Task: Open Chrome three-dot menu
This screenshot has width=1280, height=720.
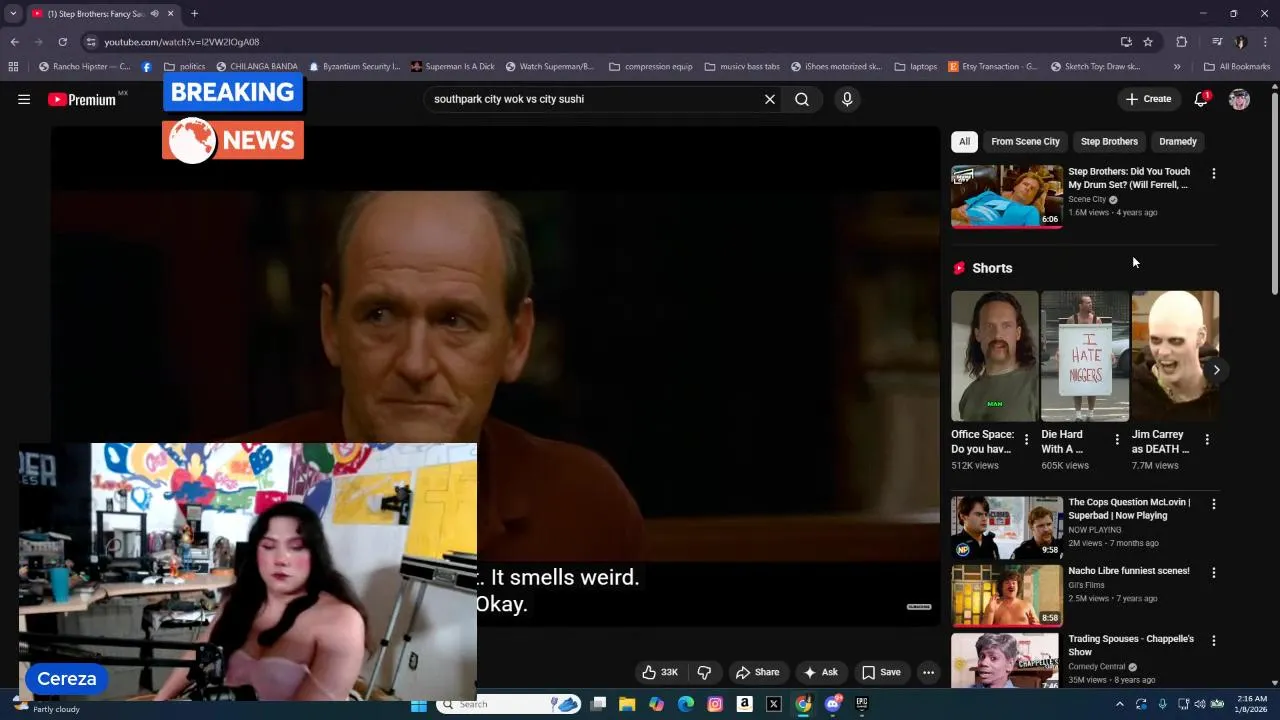Action: point(1265,42)
